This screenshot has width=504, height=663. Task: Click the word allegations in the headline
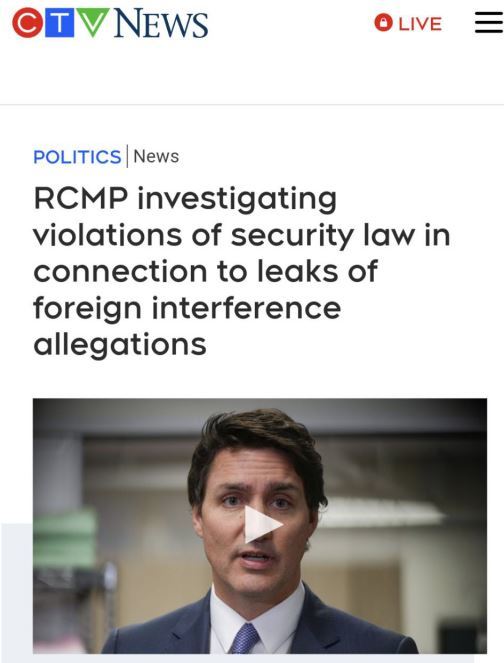tap(120, 345)
